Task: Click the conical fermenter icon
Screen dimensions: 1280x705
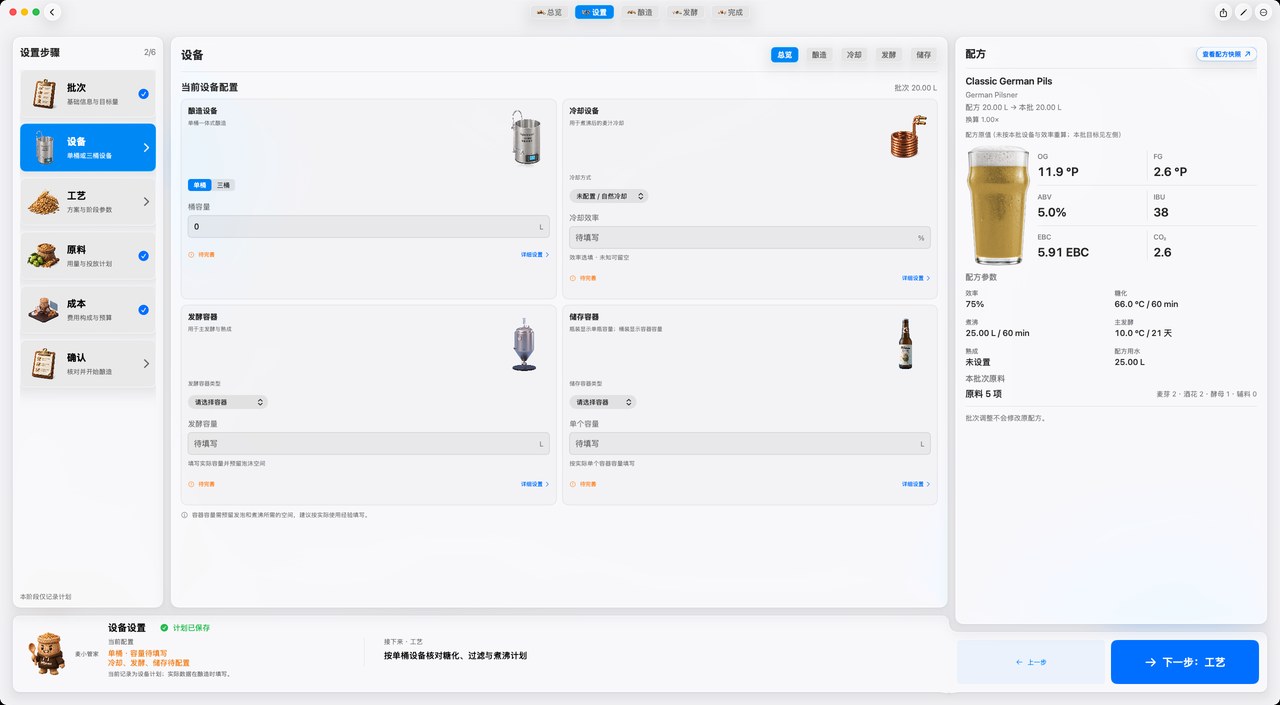Action: pyautogui.click(x=524, y=345)
